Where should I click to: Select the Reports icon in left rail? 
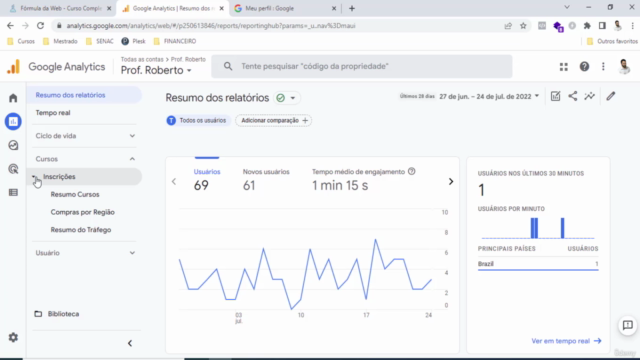pyautogui.click(x=13, y=122)
